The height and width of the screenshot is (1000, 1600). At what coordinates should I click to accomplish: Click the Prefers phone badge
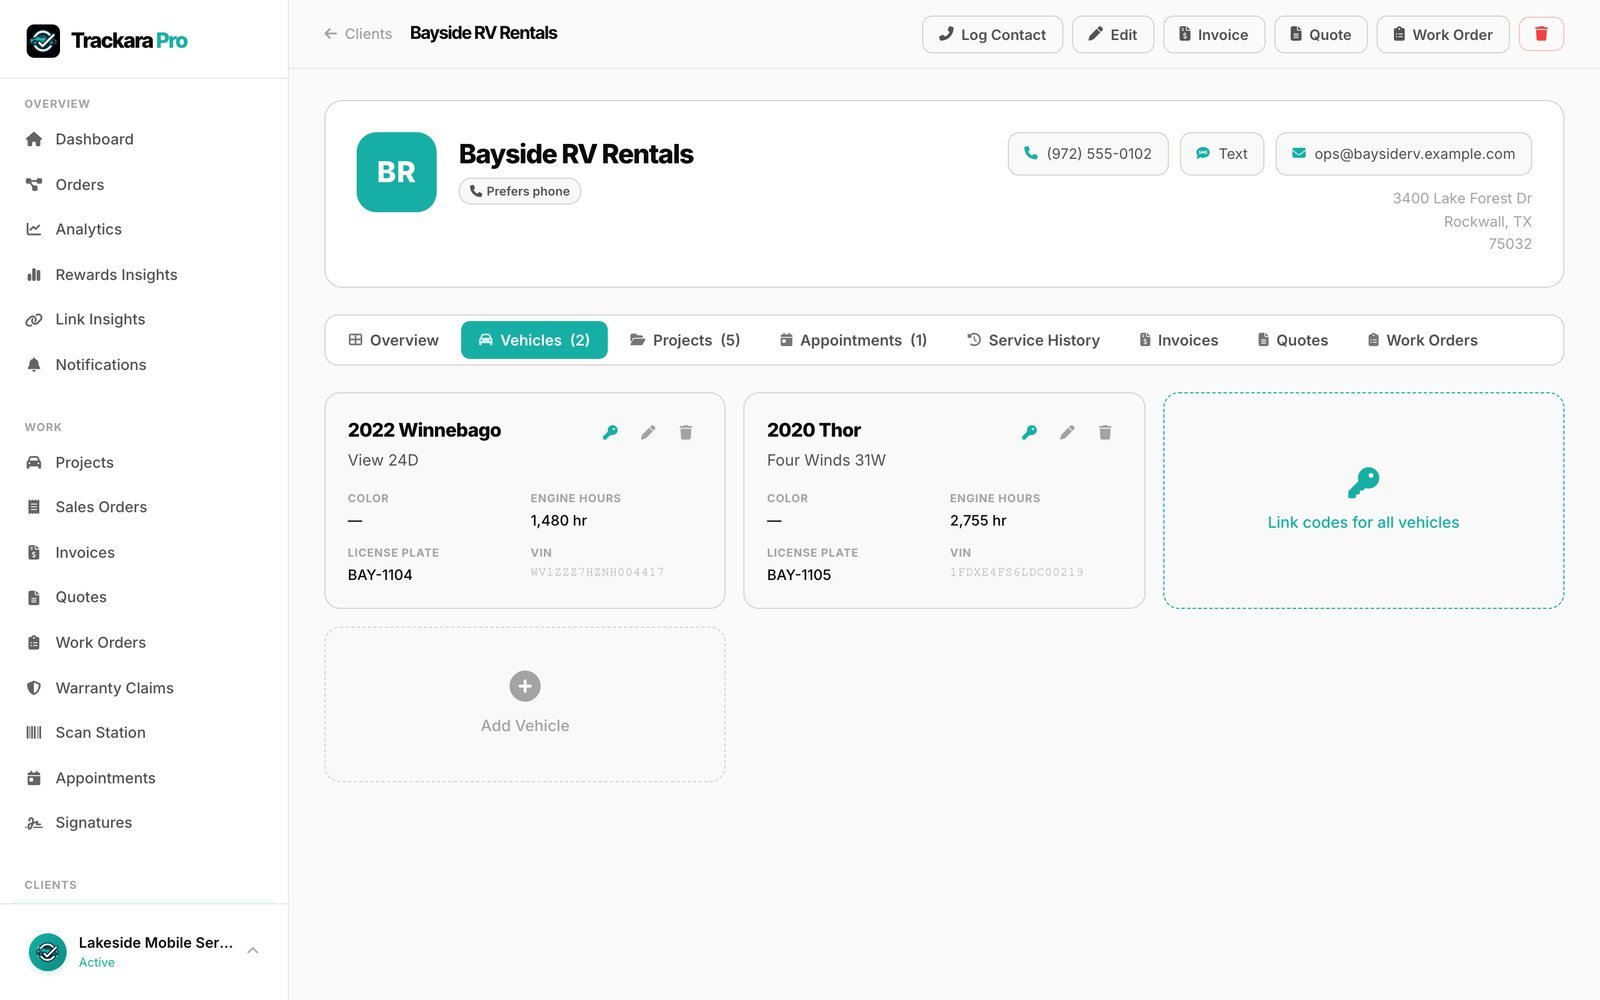(x=520, y=191)
